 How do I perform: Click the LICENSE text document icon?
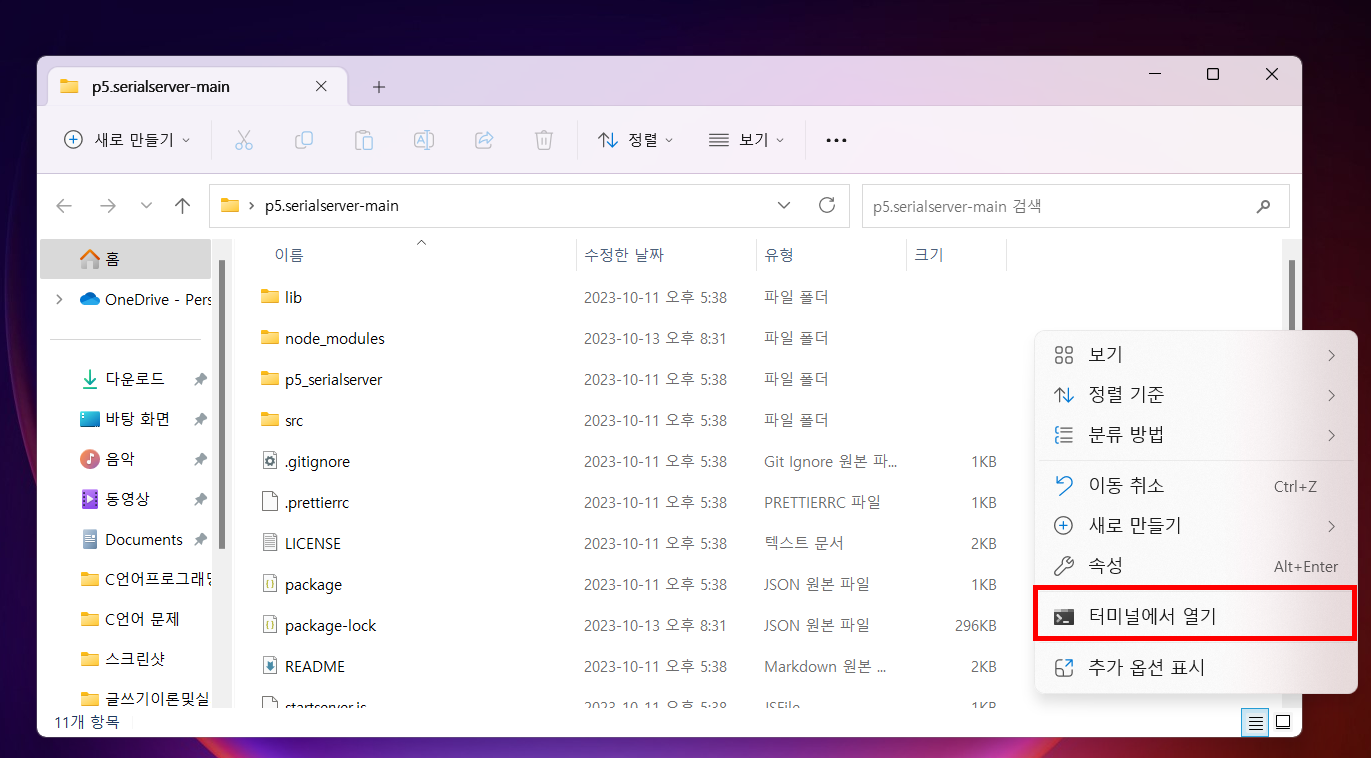270,543
